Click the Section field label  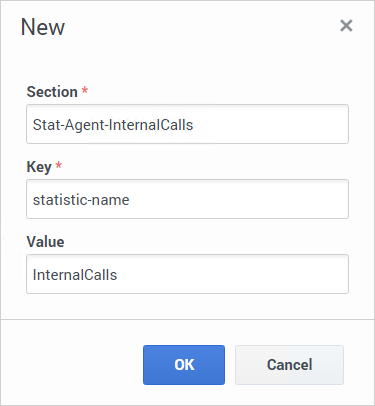[52, 92]
